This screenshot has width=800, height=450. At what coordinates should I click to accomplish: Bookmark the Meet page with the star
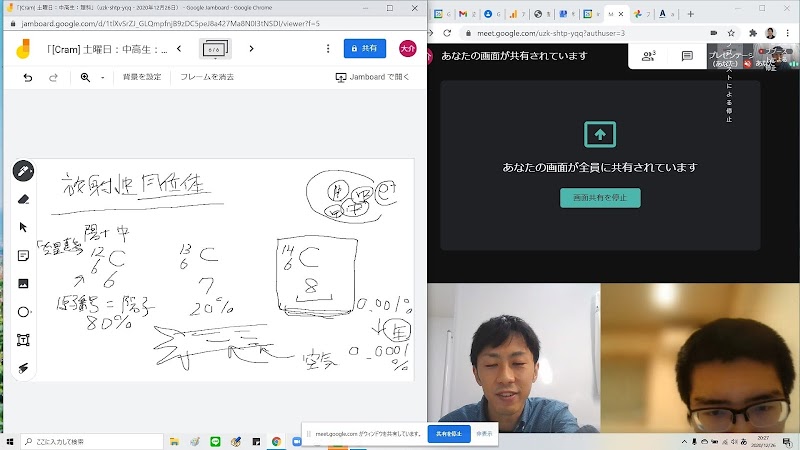click(731, 33)
